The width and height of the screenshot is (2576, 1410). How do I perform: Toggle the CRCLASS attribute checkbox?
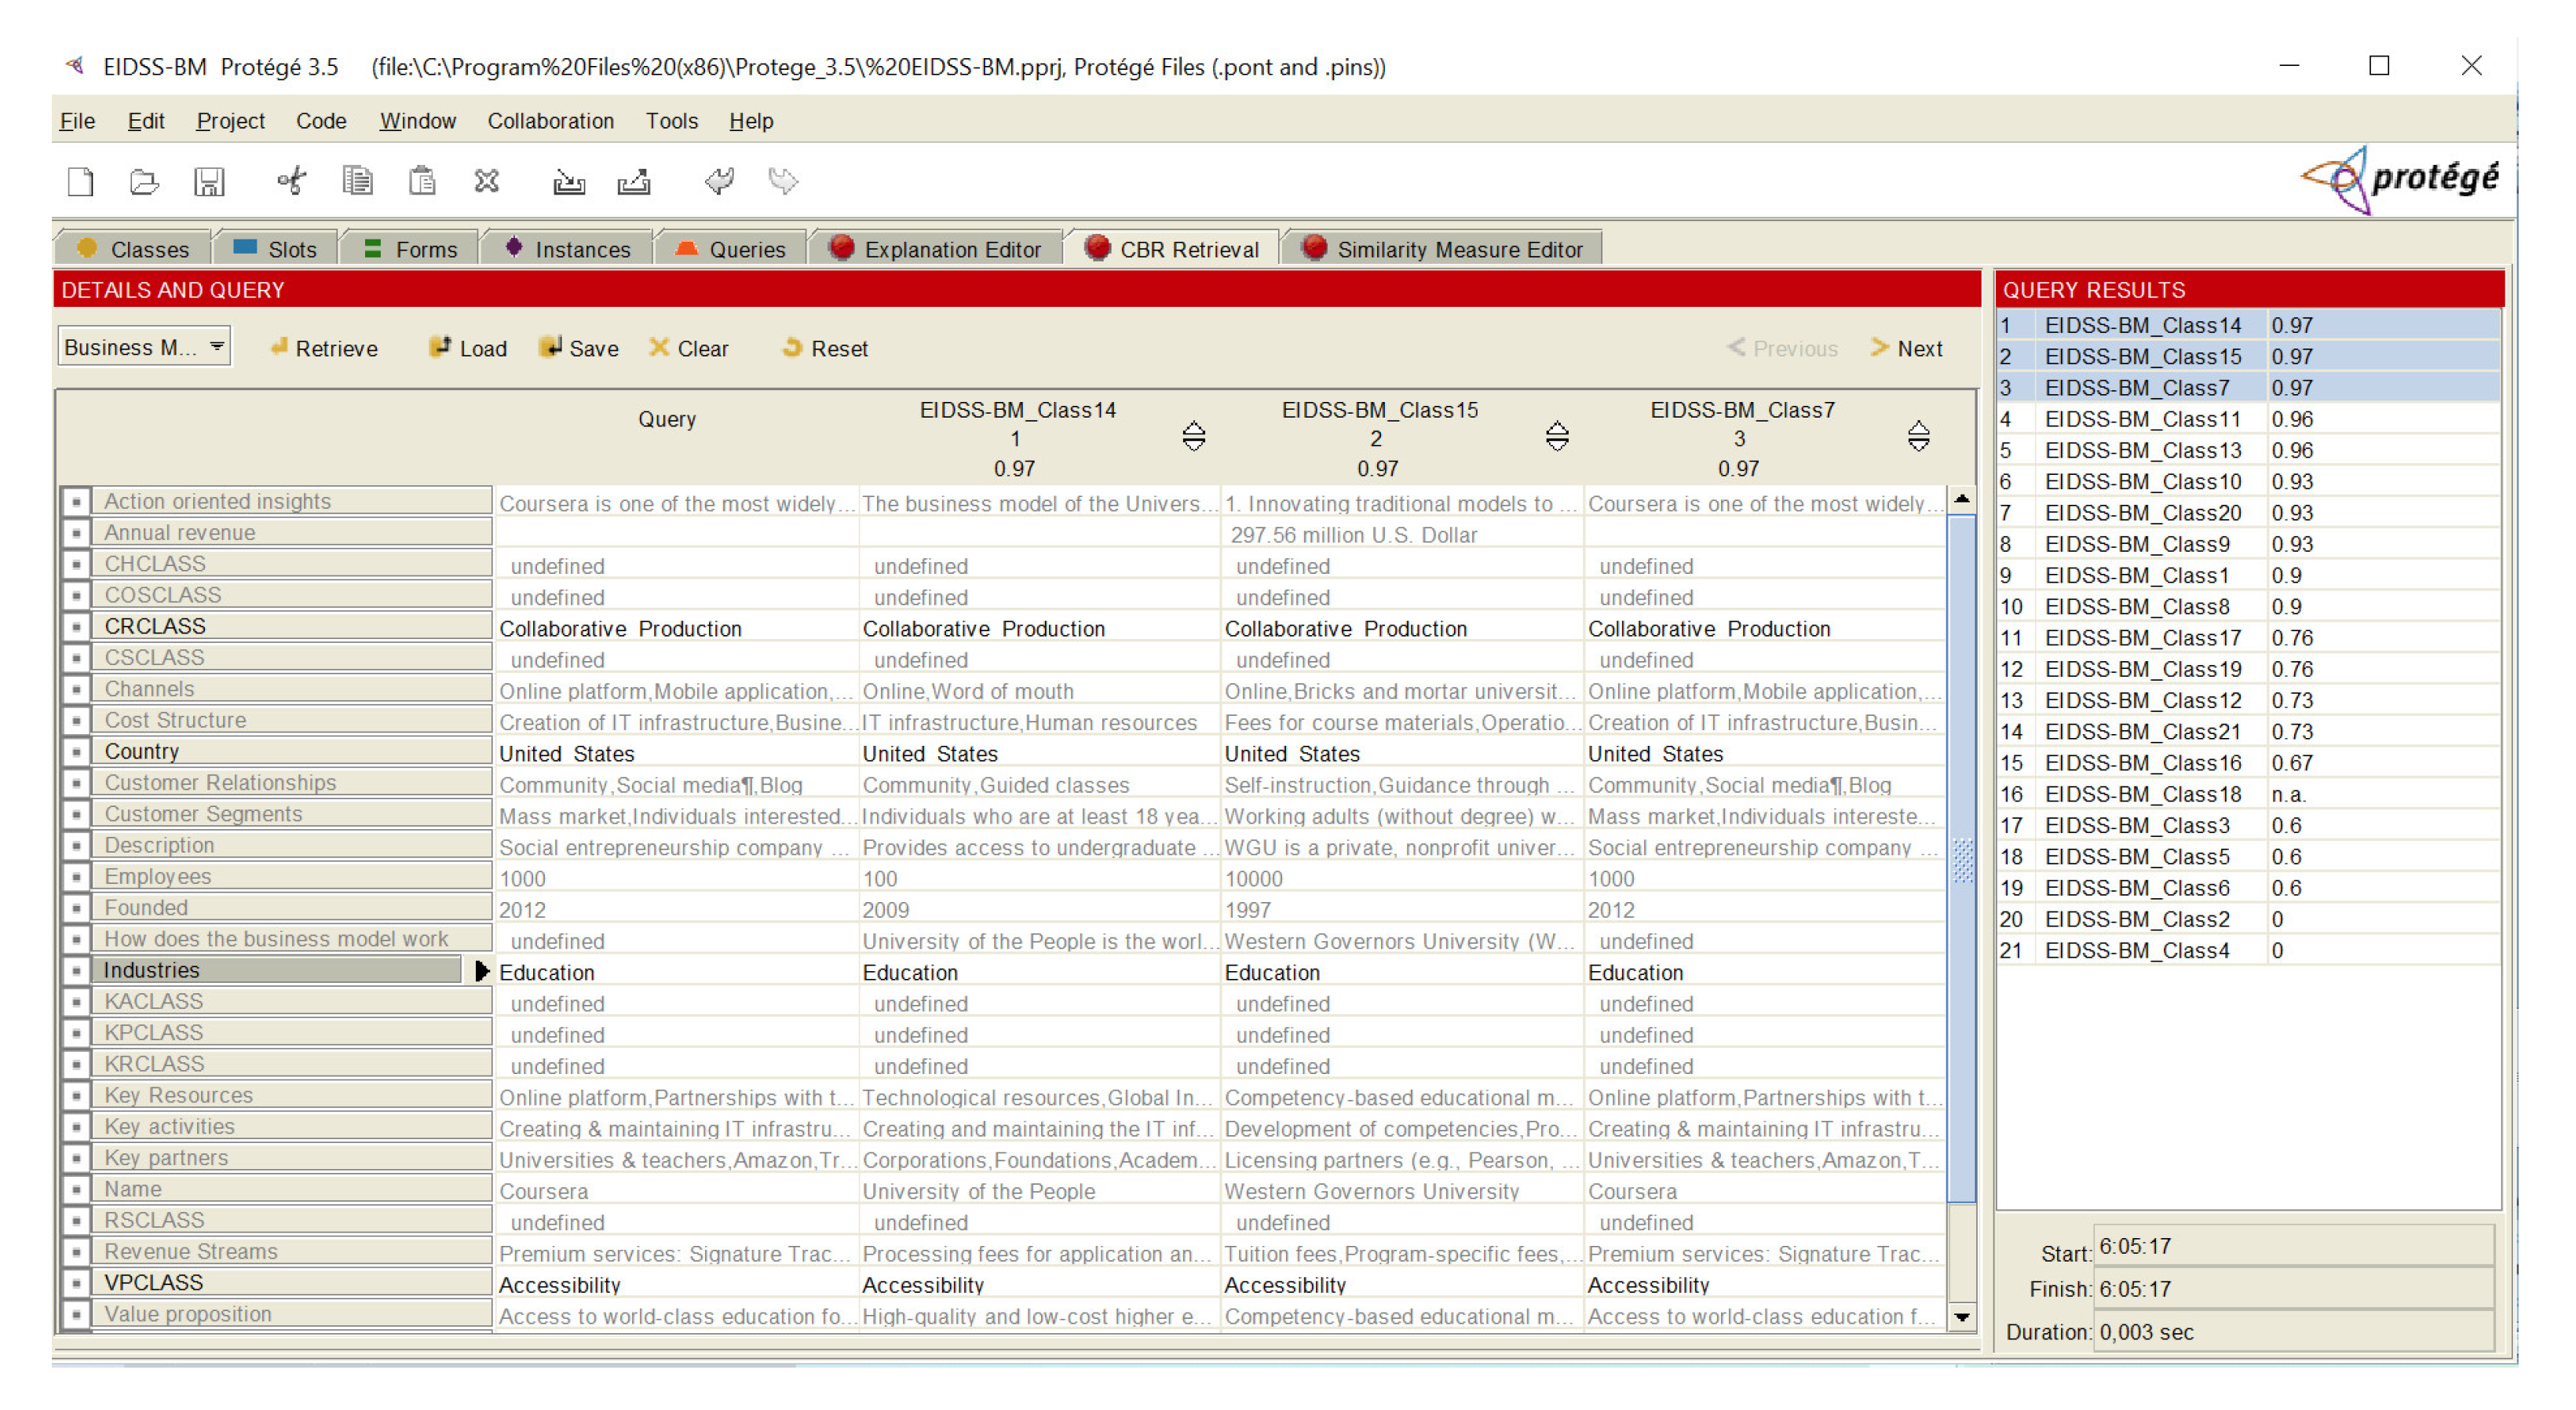pyautogui.click(x=76, y=627)
